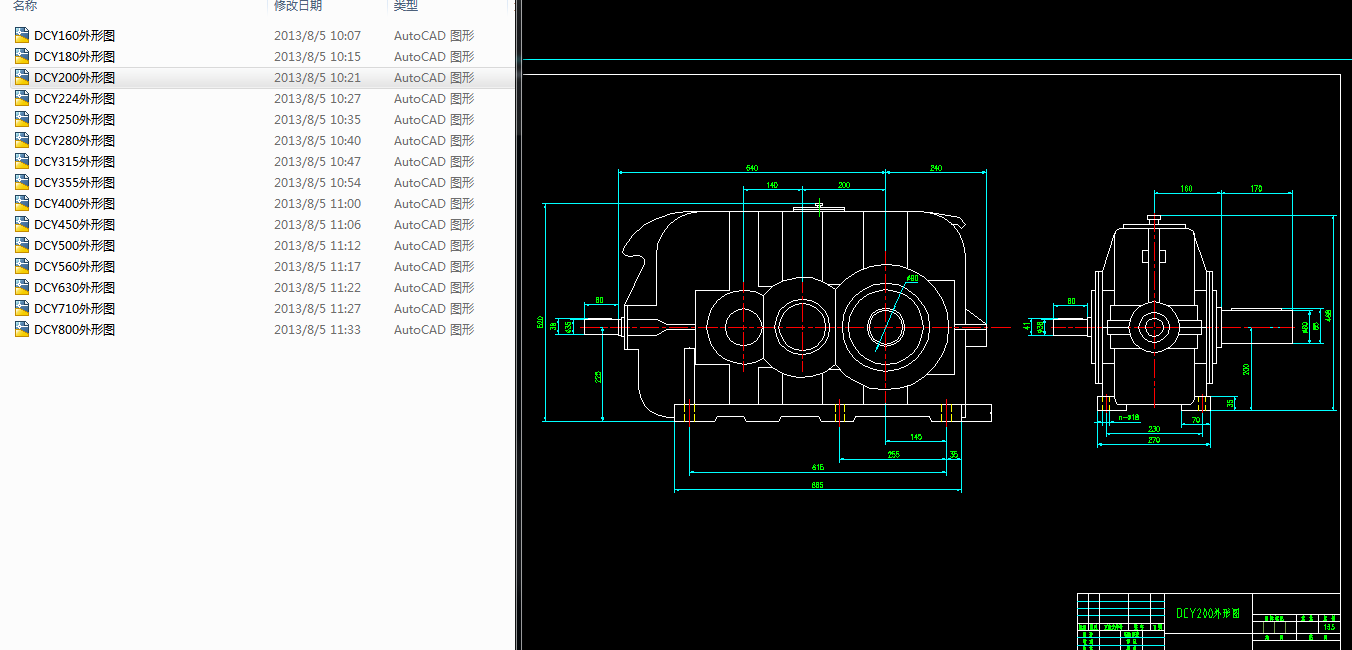1352x650 pixels.
Task: Click the DCY450外形图 file icon
Action: 22,224
